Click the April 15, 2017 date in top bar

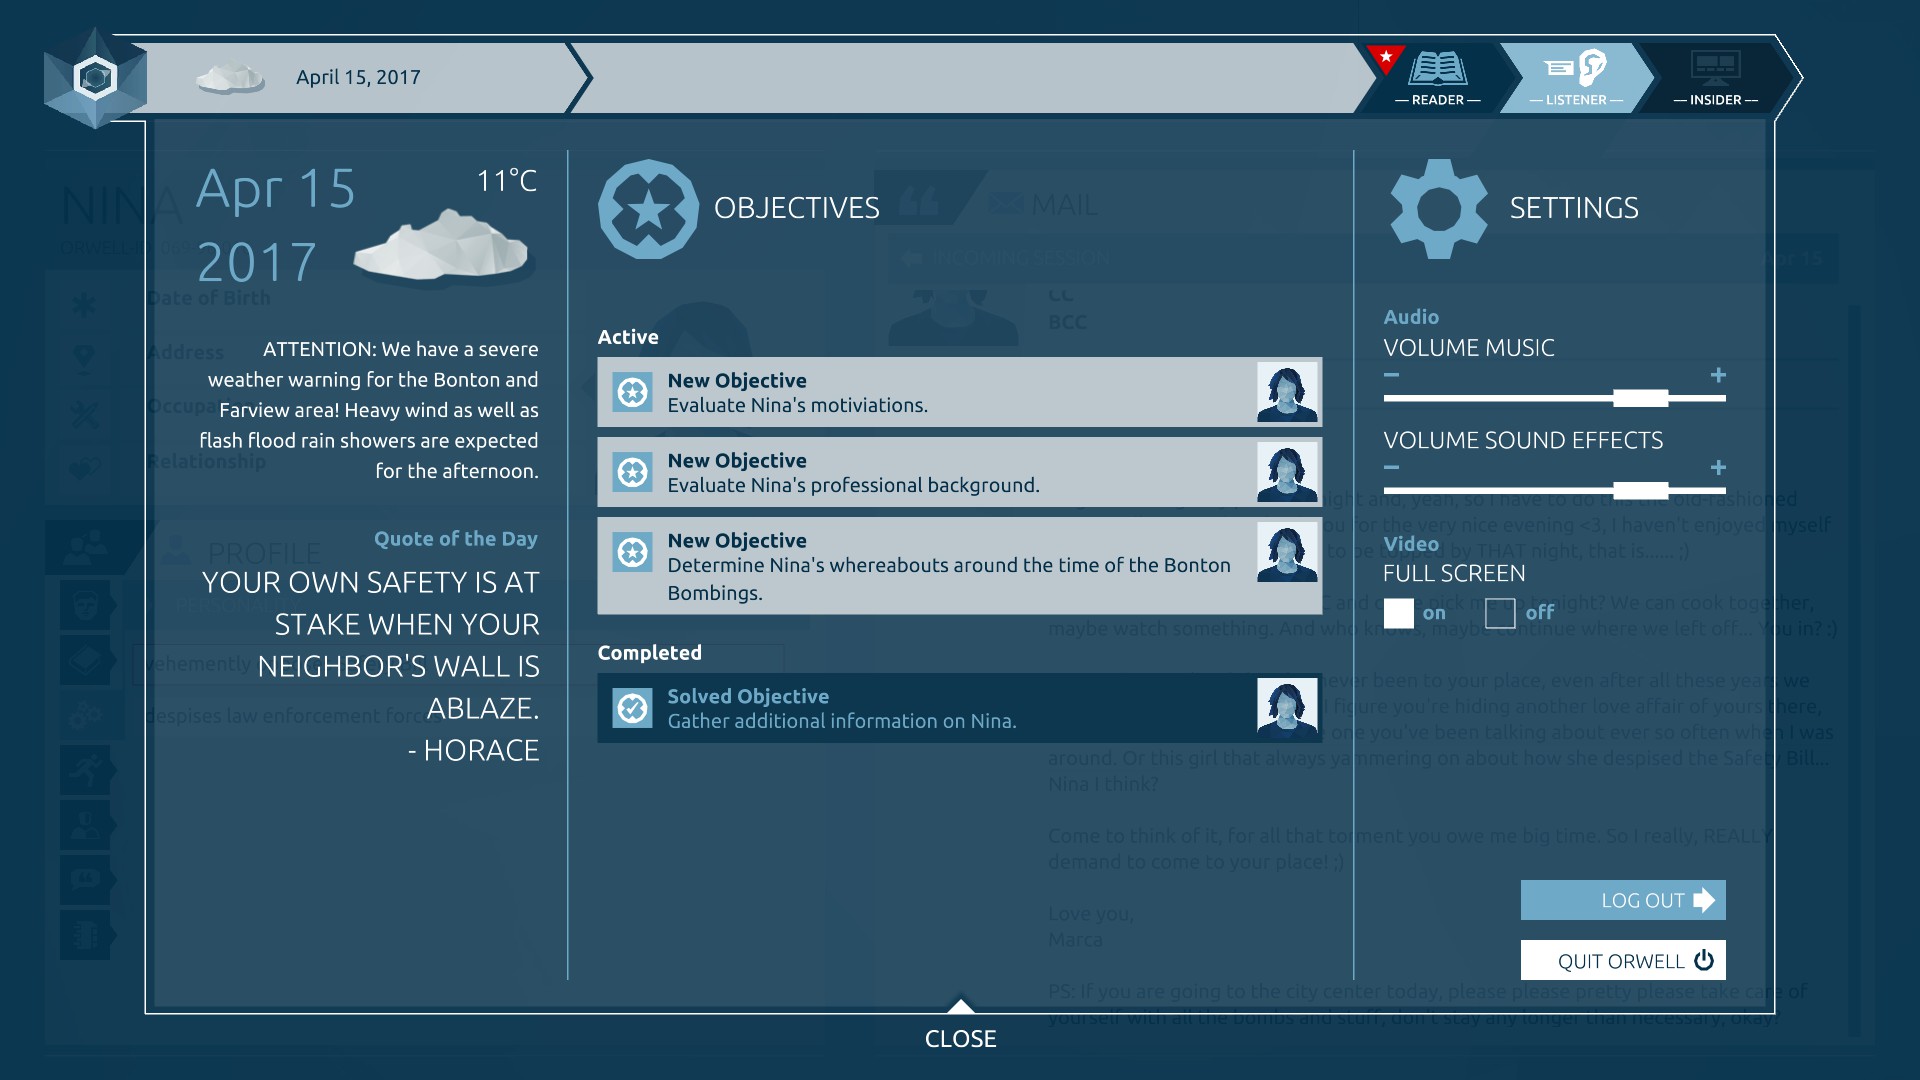click(358, 77)
